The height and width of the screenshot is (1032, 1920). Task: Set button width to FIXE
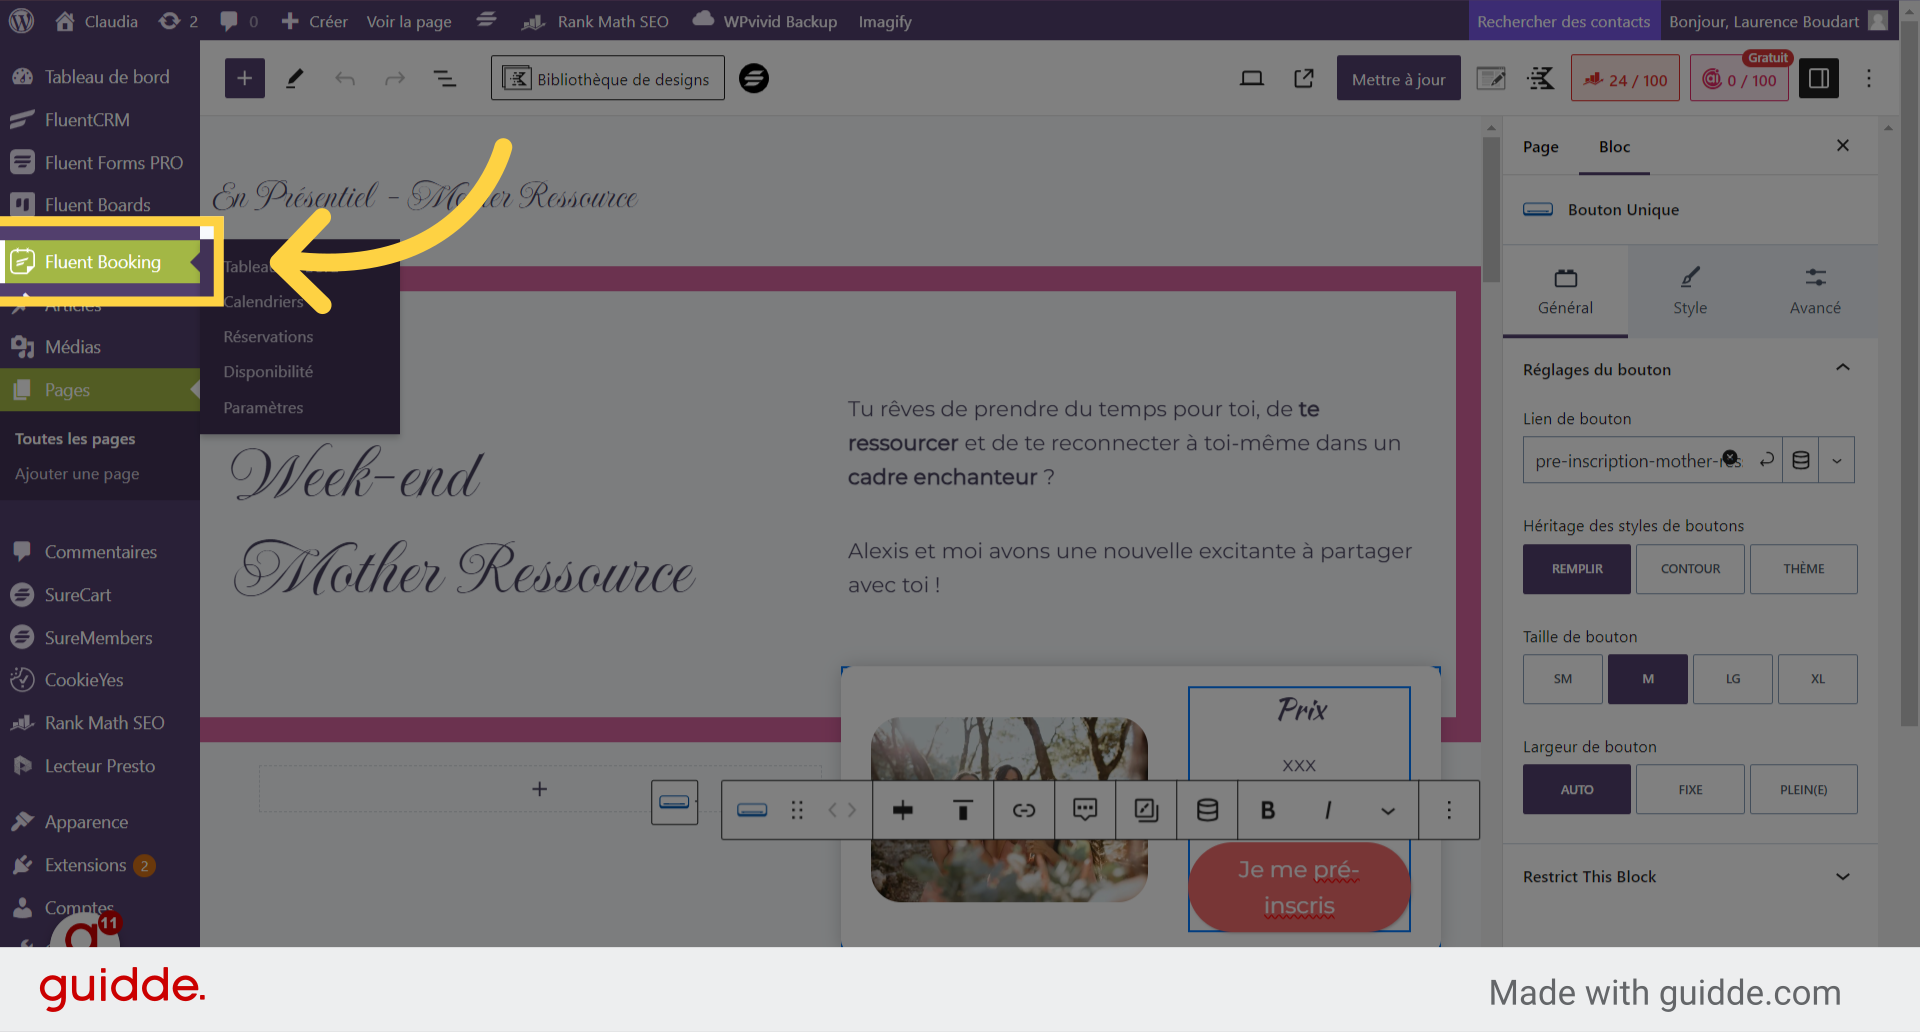(1690, 789)
